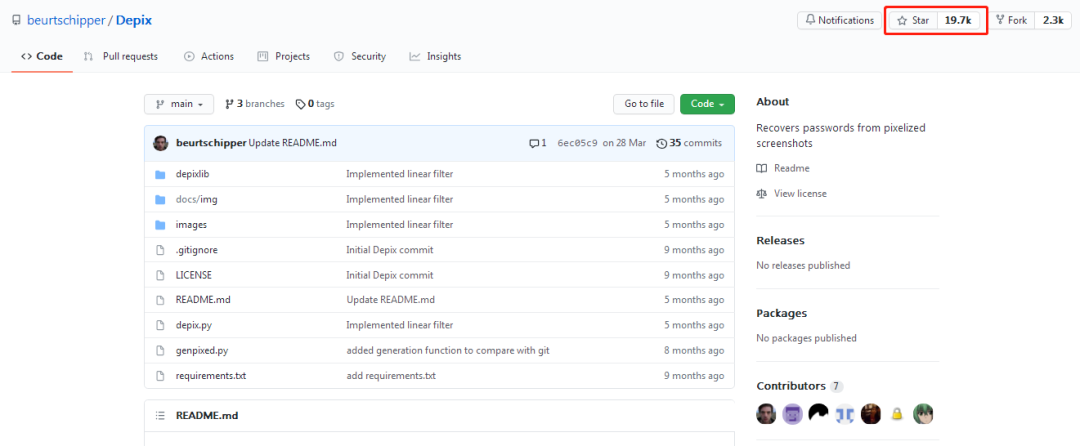The width and height of the screenshot is (1080, 446).
Task: Click the first contributor avatar
Action: 766,414
